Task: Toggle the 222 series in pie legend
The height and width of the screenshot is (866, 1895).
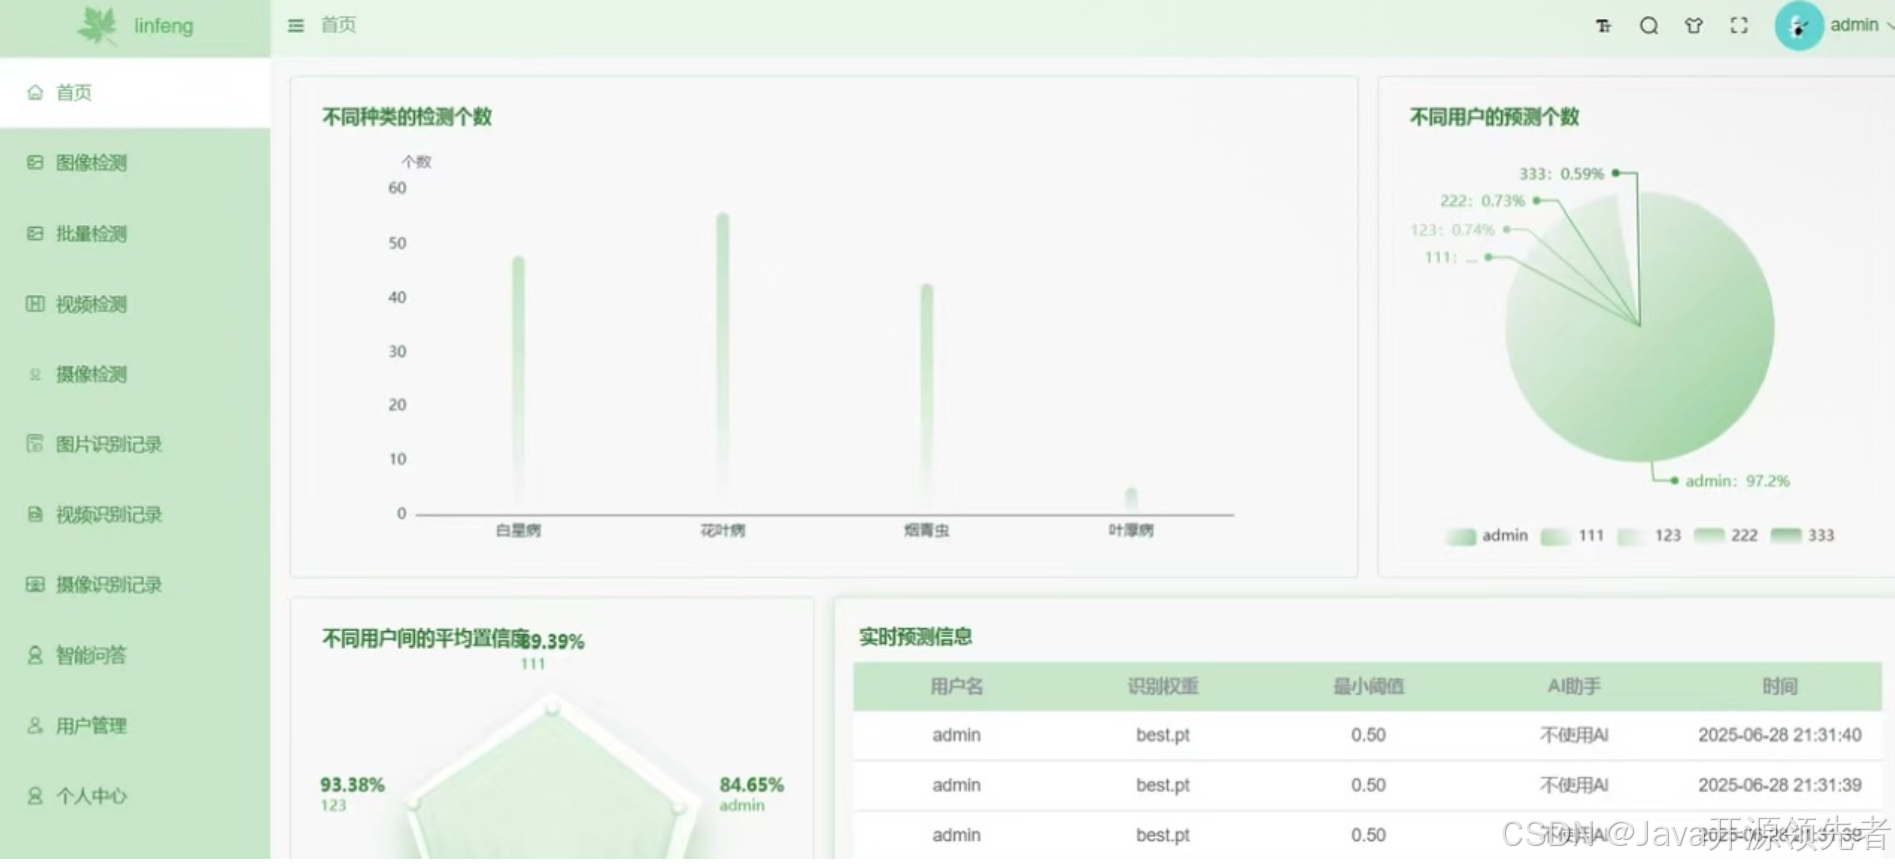Action: tap(1726, 536)
